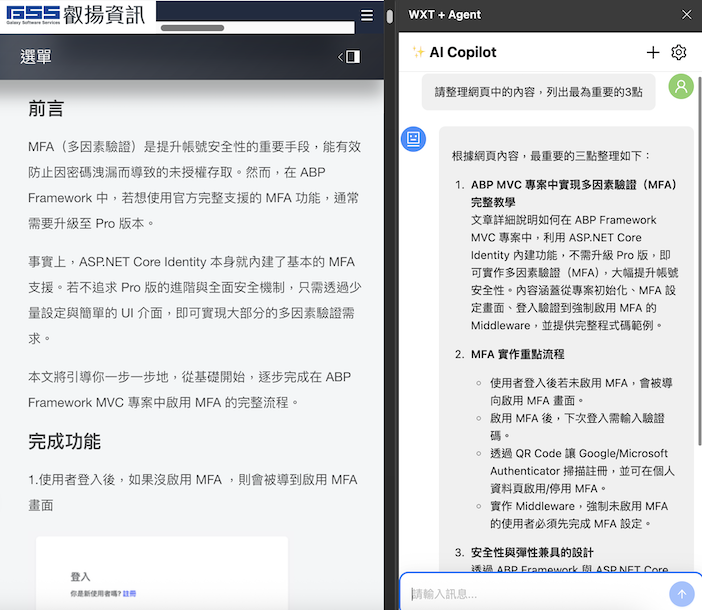The height and width of the screenshot is (610, 702).
Task: Click the user message bubble 請整理網頁中的內容
Action: (539, 92)
